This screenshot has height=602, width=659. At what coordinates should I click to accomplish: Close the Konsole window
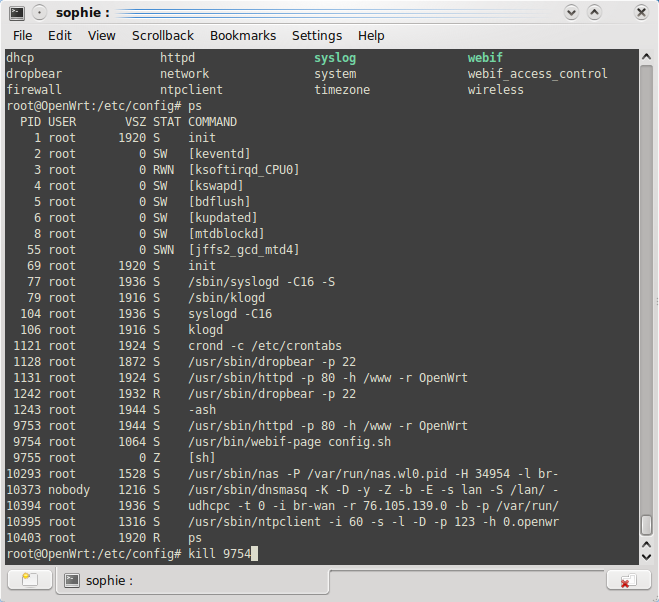(x=640, y=13)
